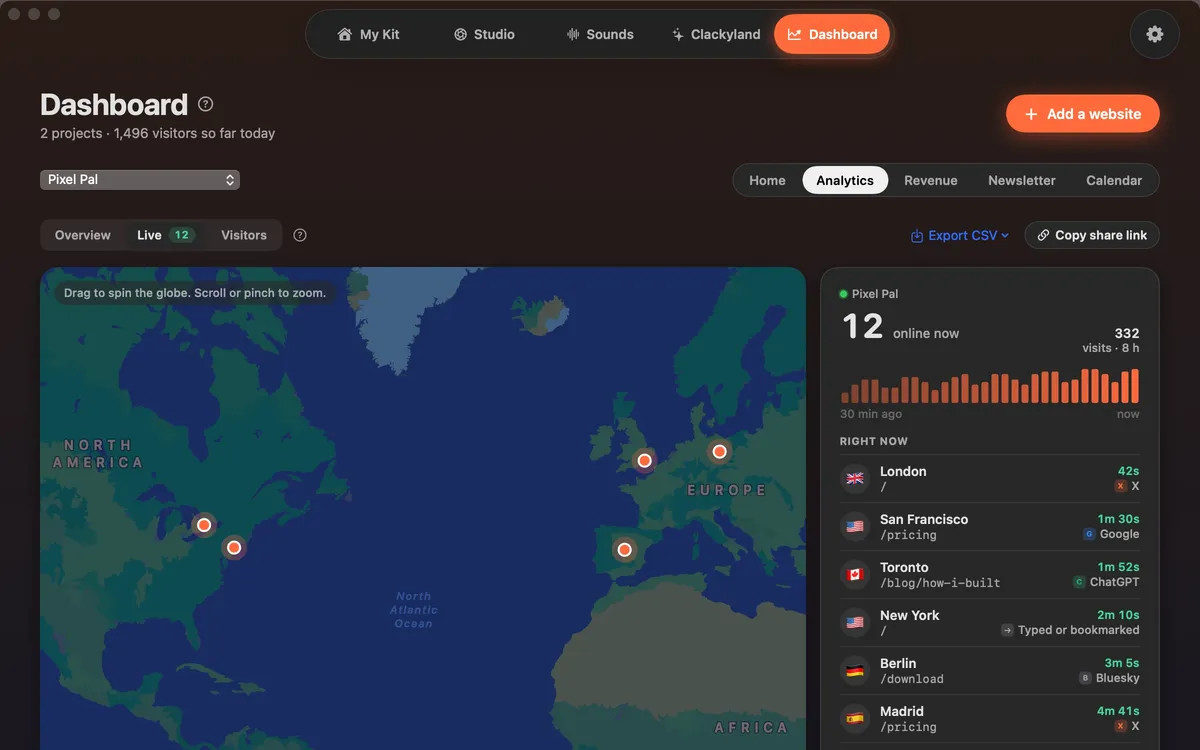Viewport: 1200px width, 750px height.
Task: Click the Spain flag icon for Madrid
Action: [x=855, y=718]
